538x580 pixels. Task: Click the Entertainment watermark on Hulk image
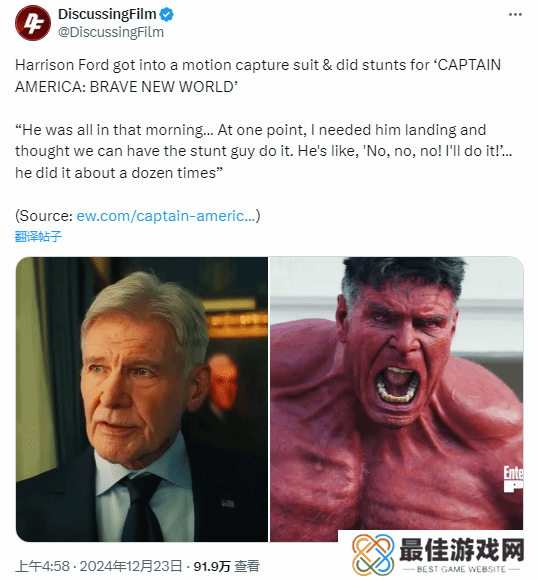point(514,479)
